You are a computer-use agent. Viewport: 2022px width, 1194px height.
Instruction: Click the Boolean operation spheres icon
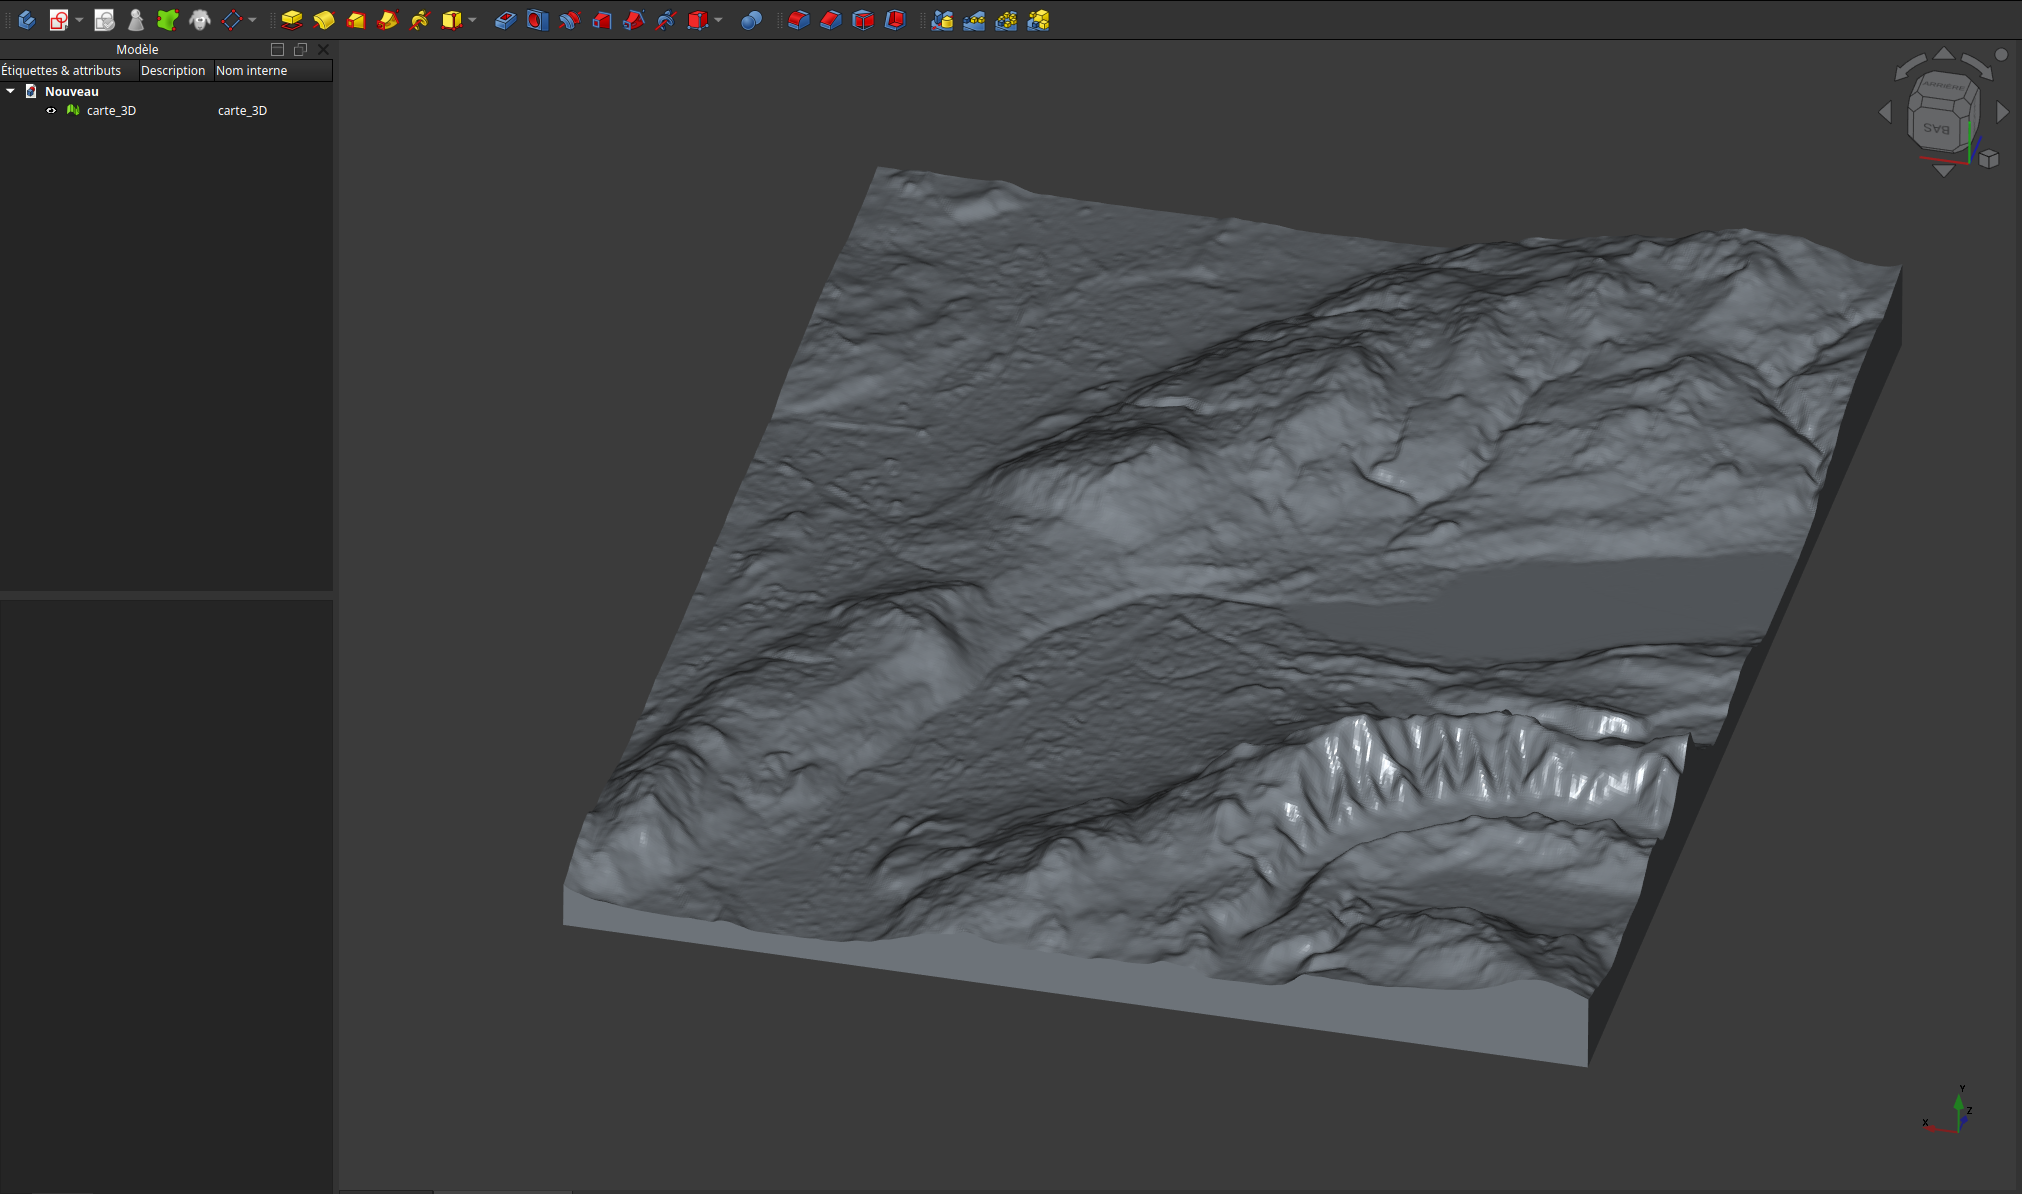point(751,20)
